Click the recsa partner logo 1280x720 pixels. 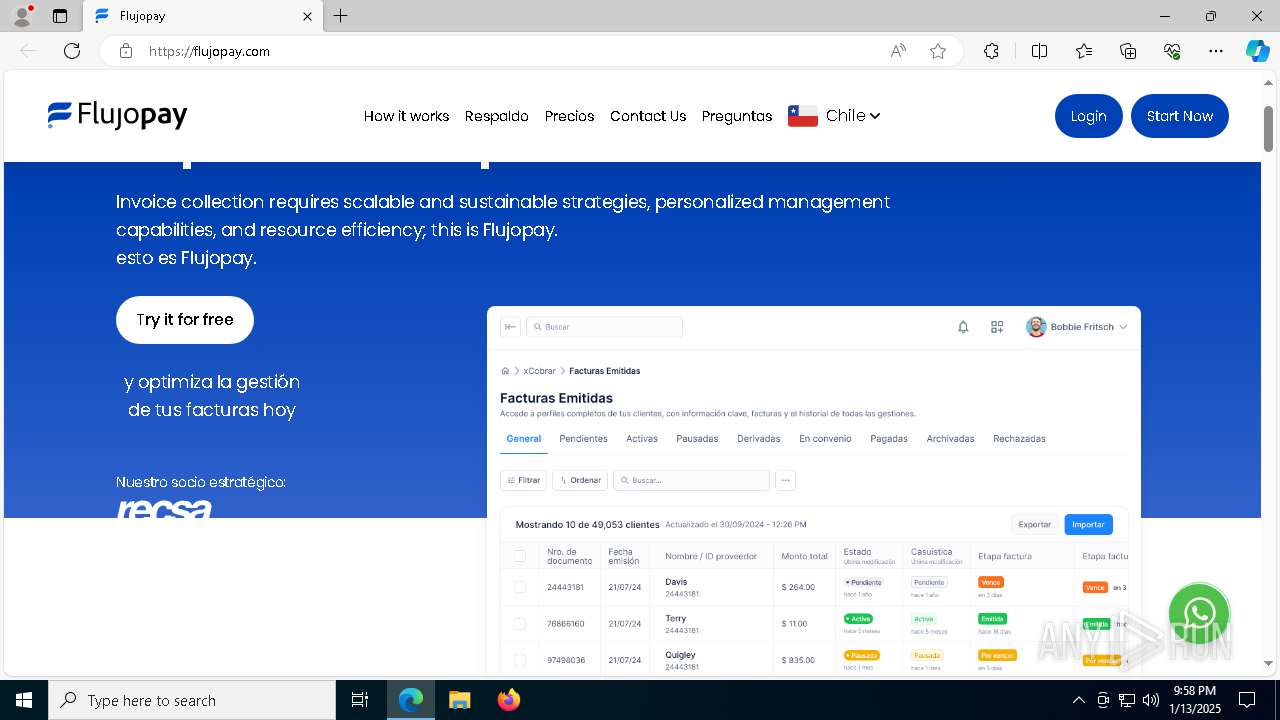point(164,508)
